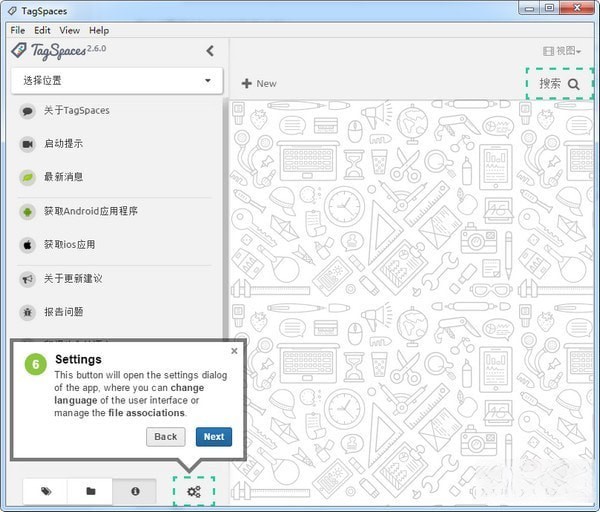Open 关于更新建议 entry
Image resolution: width=600 pixels, height=512 pixels.
pyautogui.click(x=73, y=279)
